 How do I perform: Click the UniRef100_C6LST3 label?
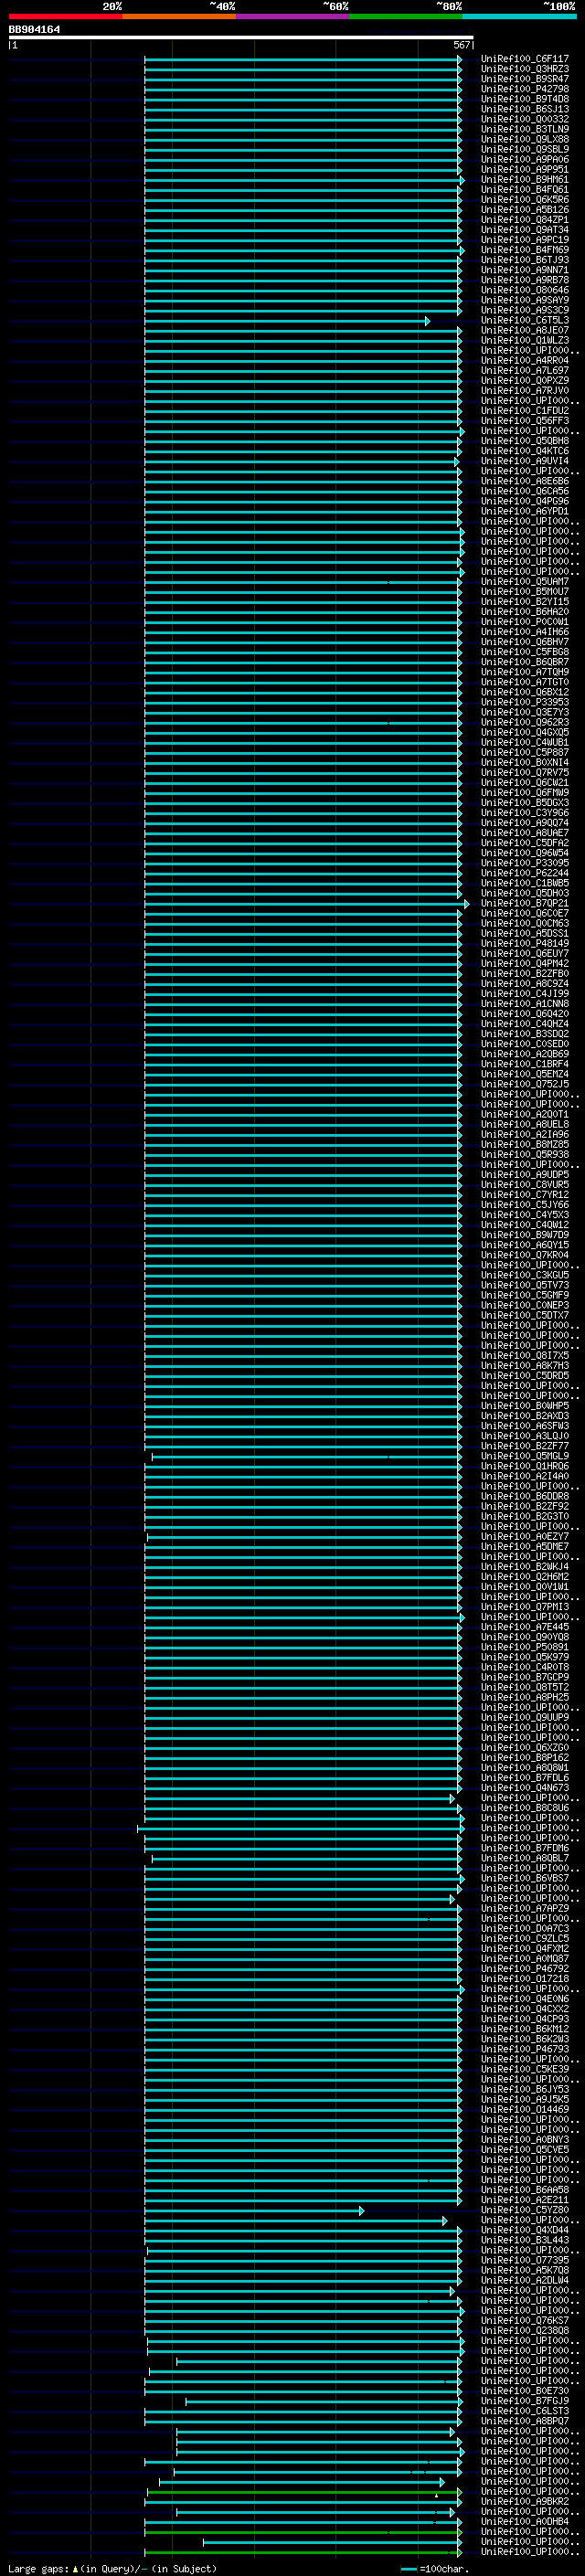pos(525,2411)
